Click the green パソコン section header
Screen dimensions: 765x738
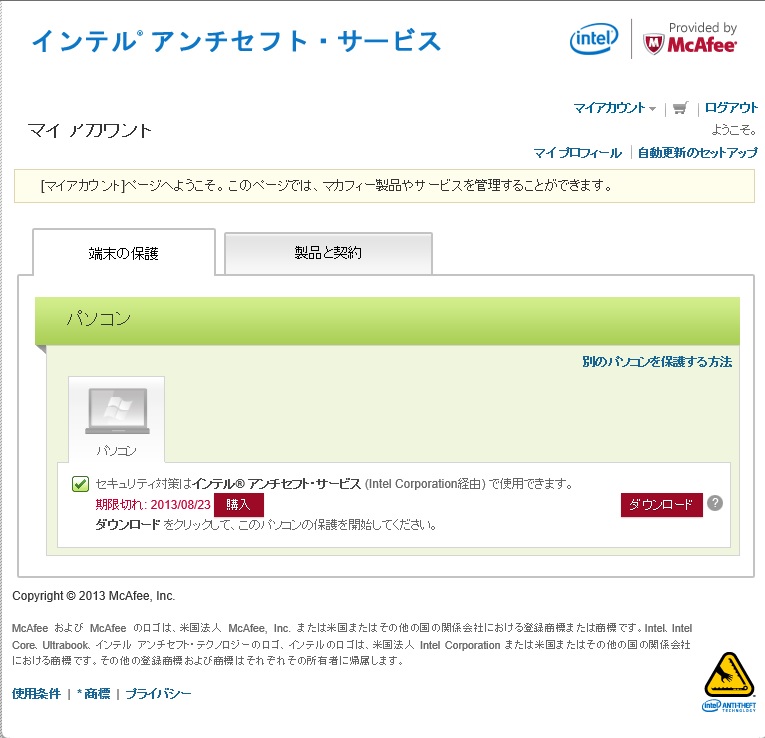[x=387, y=320]
